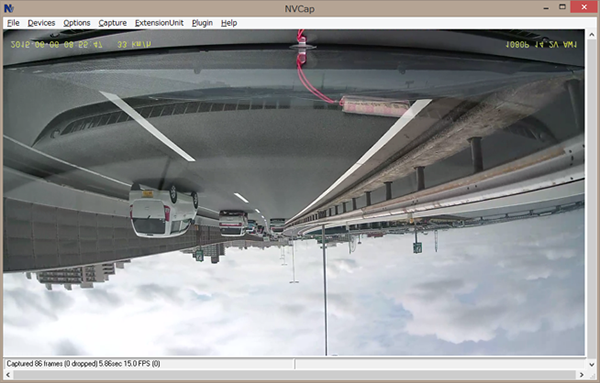Click the vertical scrollbar track
Viewport: 600px width, 383px height.
pyautogui.click(x=592, y=200)
